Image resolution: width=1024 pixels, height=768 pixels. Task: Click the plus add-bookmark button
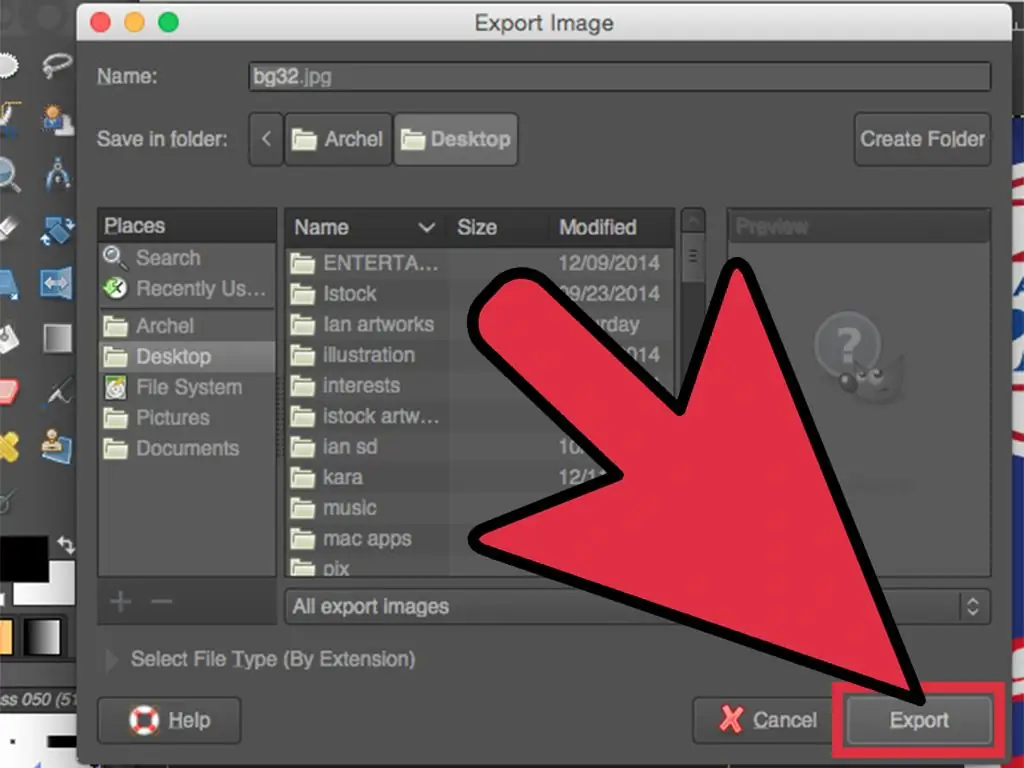tap(121, 601)
